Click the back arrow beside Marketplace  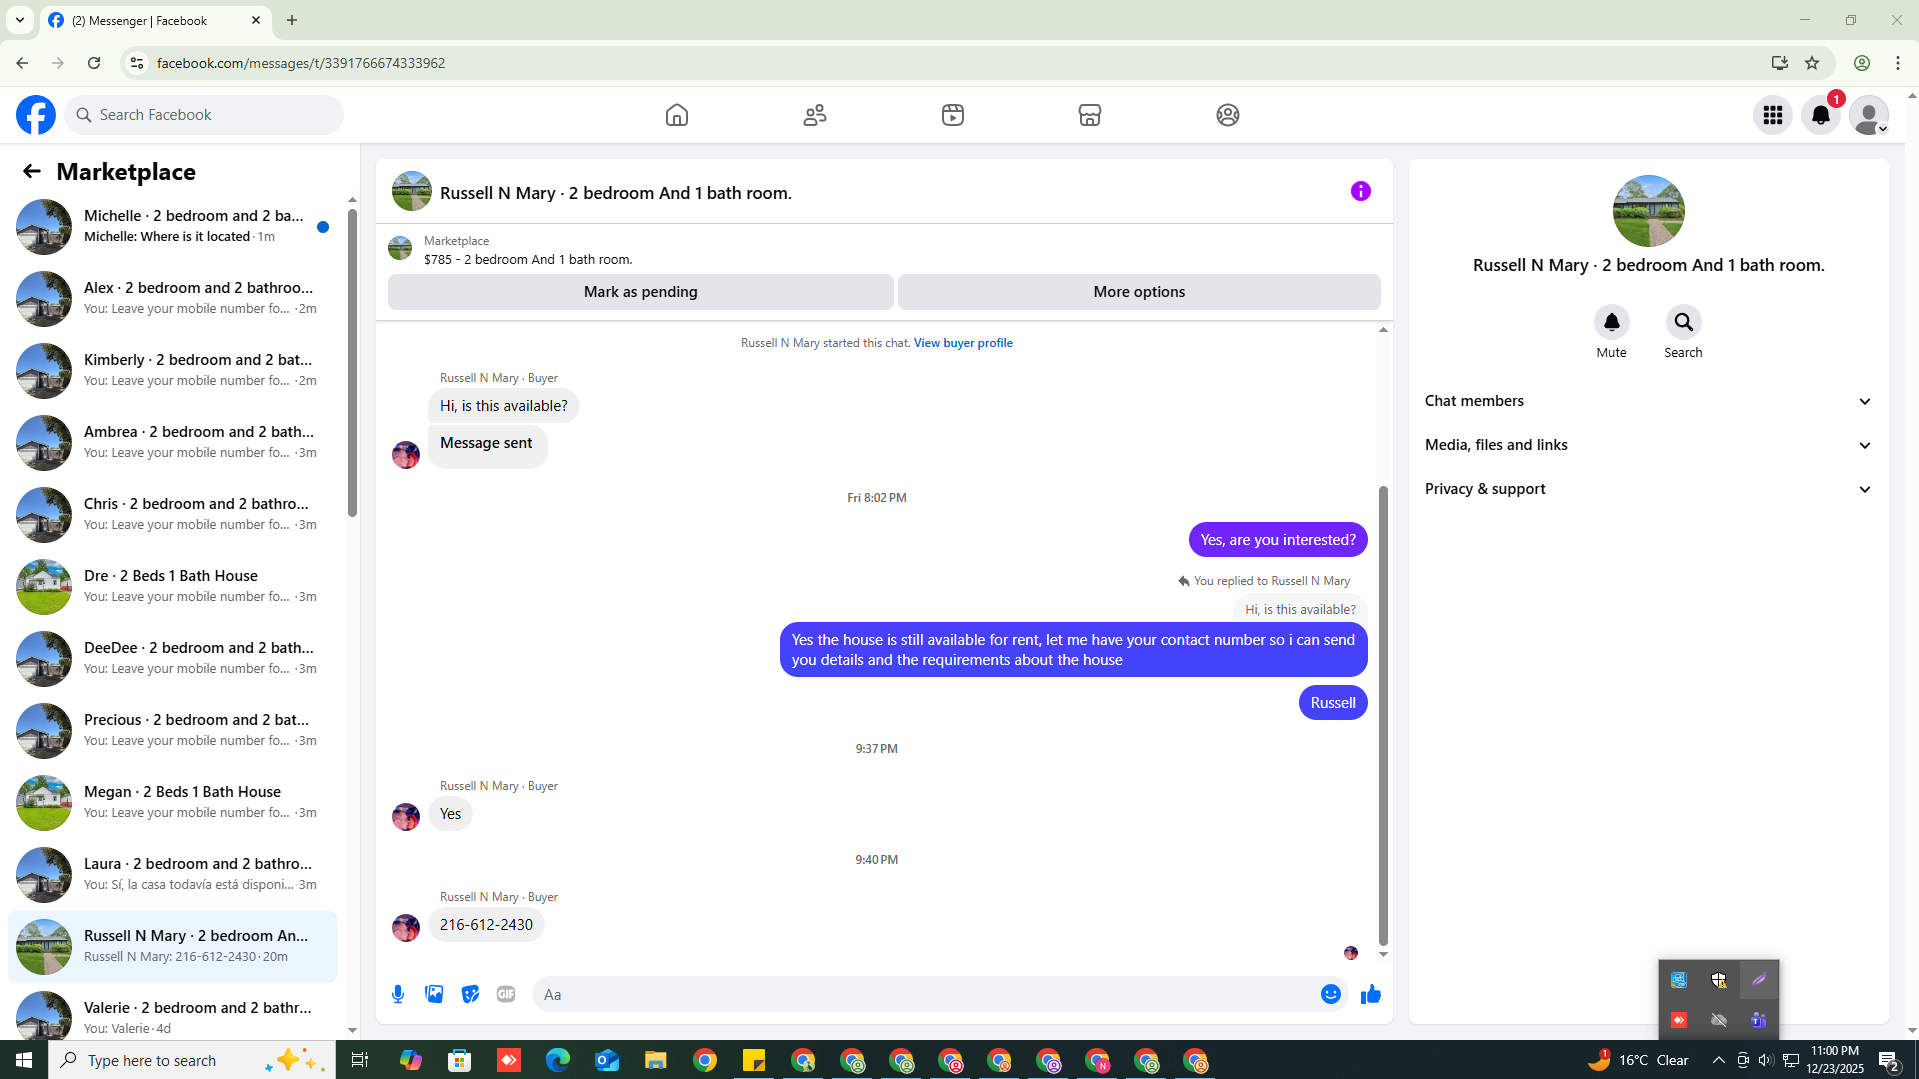32,171
